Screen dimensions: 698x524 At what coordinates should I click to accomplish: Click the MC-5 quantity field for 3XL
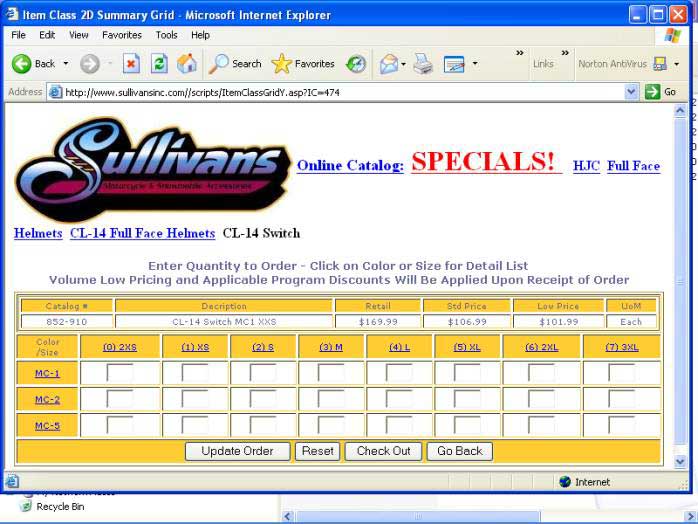pyautogui.click(x=622, y=425)
